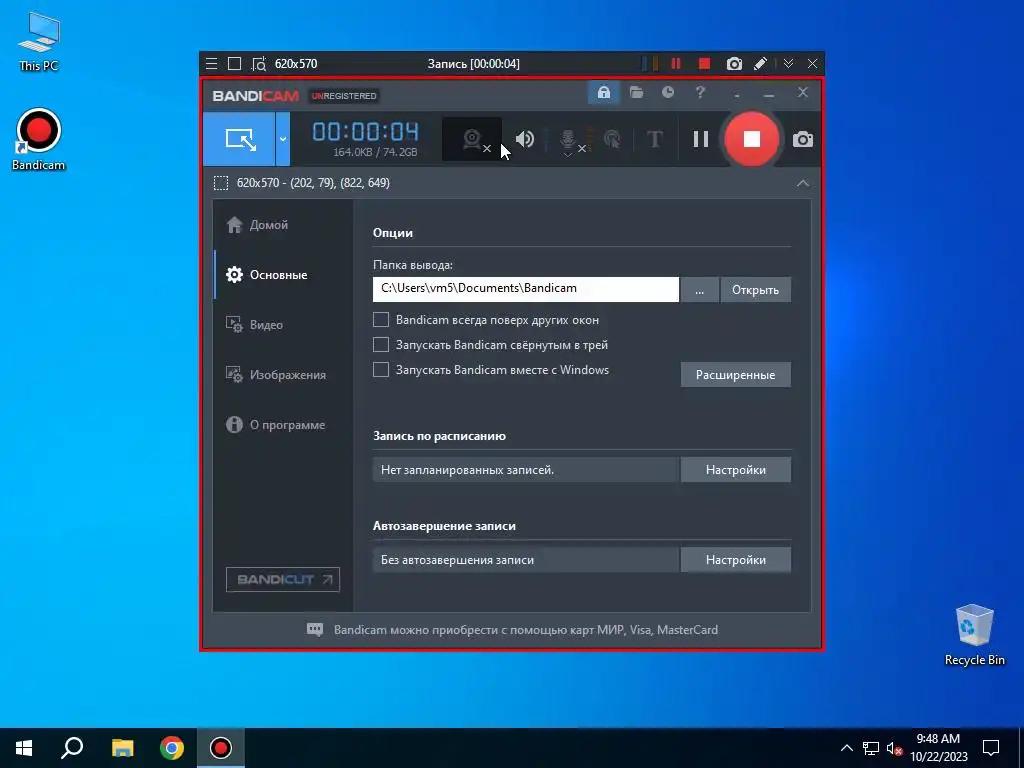Show hidden tray icons chevron
The image size is (1024, 768).
click(846, 748)
